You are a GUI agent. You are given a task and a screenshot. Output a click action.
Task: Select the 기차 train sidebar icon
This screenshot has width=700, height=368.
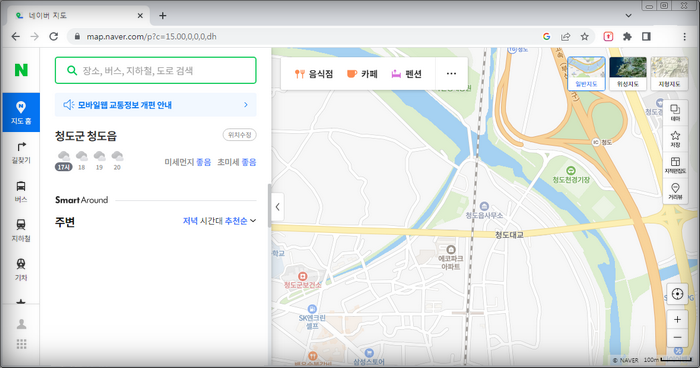[21, 270]
